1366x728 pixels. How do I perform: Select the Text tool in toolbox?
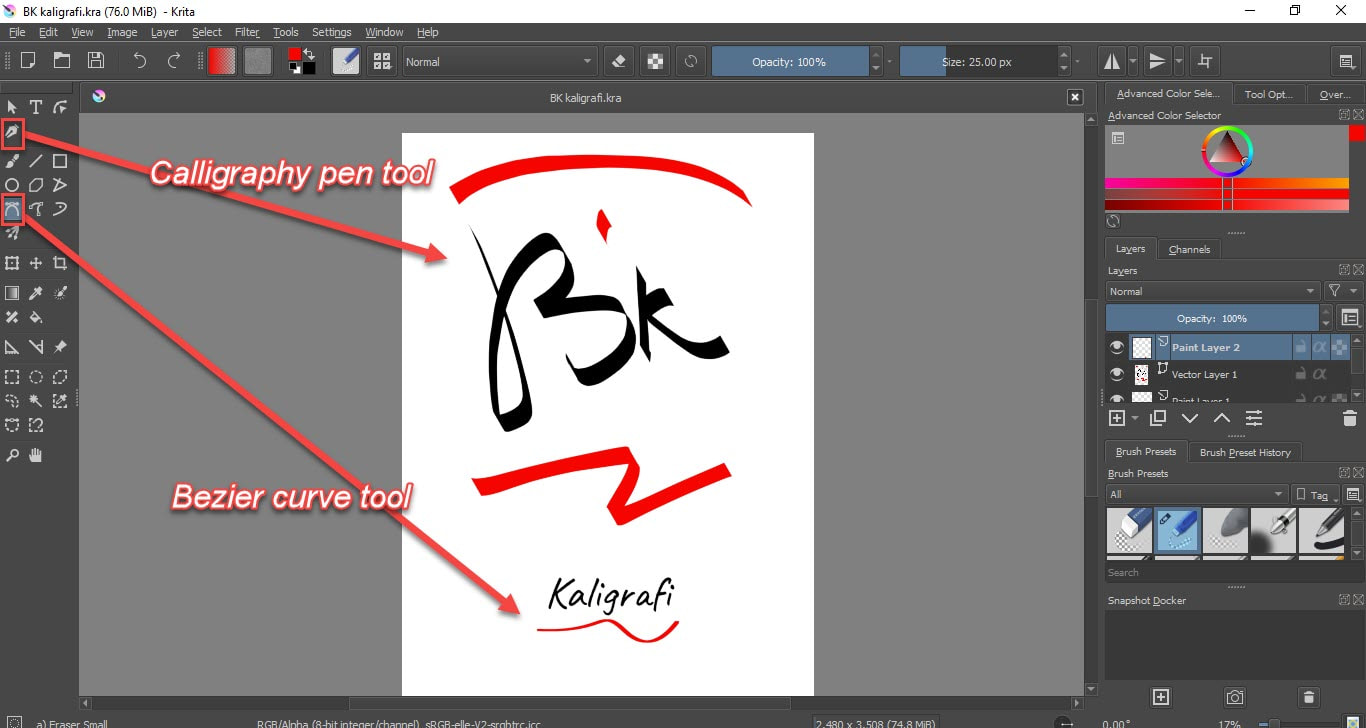(36, 107)
